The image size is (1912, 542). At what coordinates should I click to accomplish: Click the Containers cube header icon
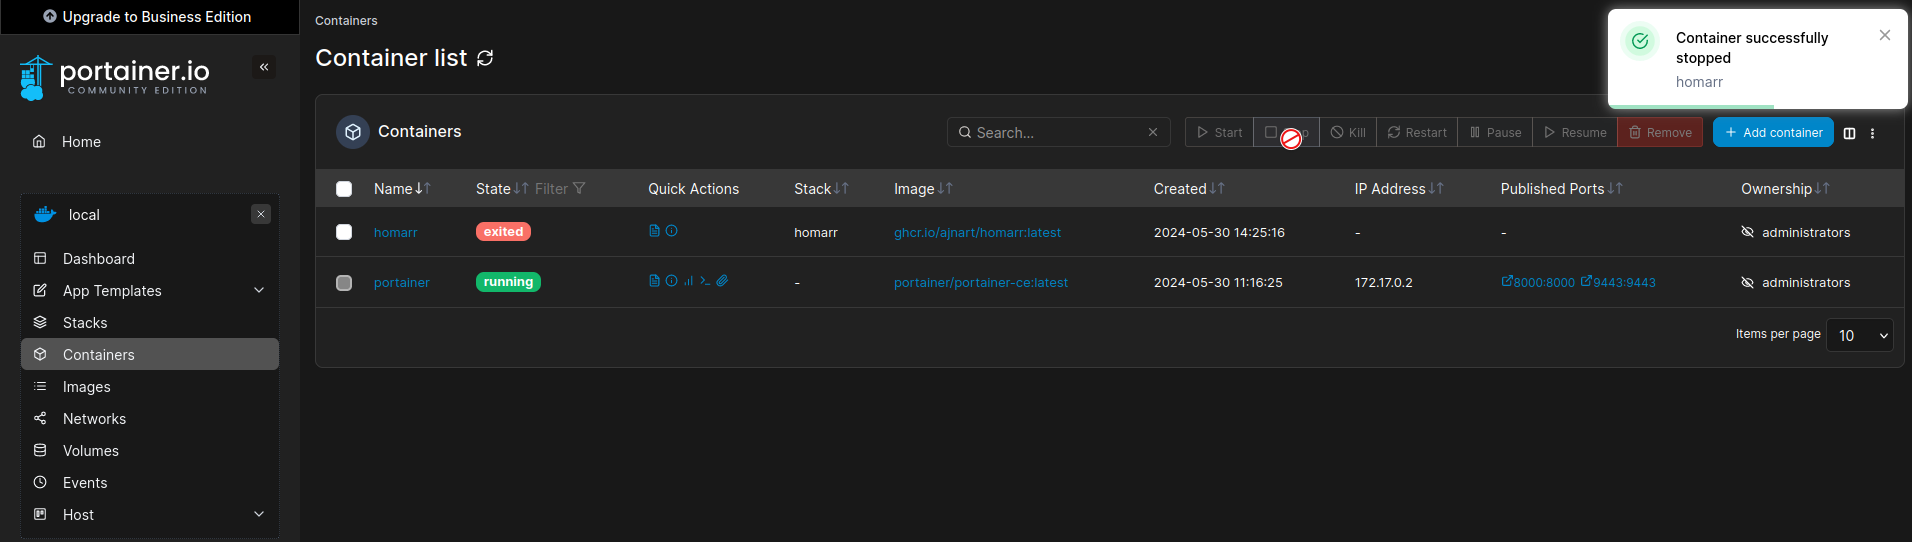[353, 132]
